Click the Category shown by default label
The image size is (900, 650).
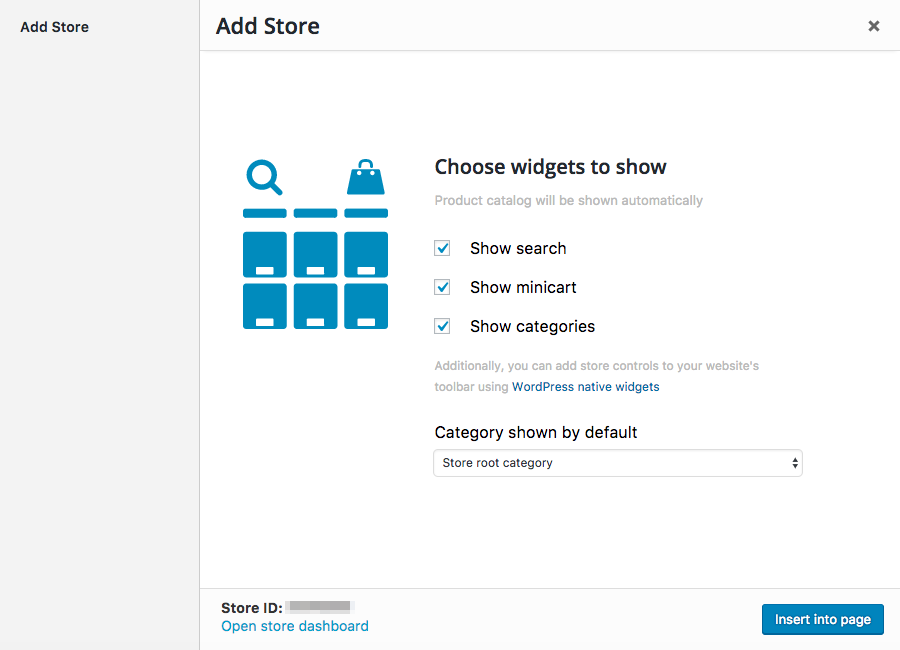536,432
